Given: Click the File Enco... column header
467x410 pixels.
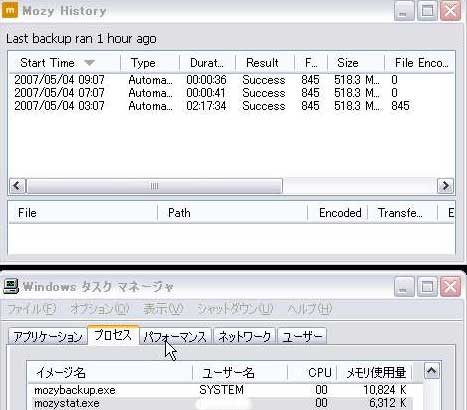Looking at the screenshot, I should (420, 63).
